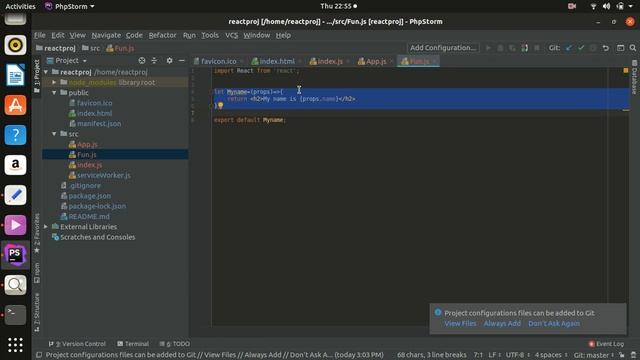Open the system volume indicator
Image resolution: width=640 pixels, height=360 pixels.
click(606, 6)
